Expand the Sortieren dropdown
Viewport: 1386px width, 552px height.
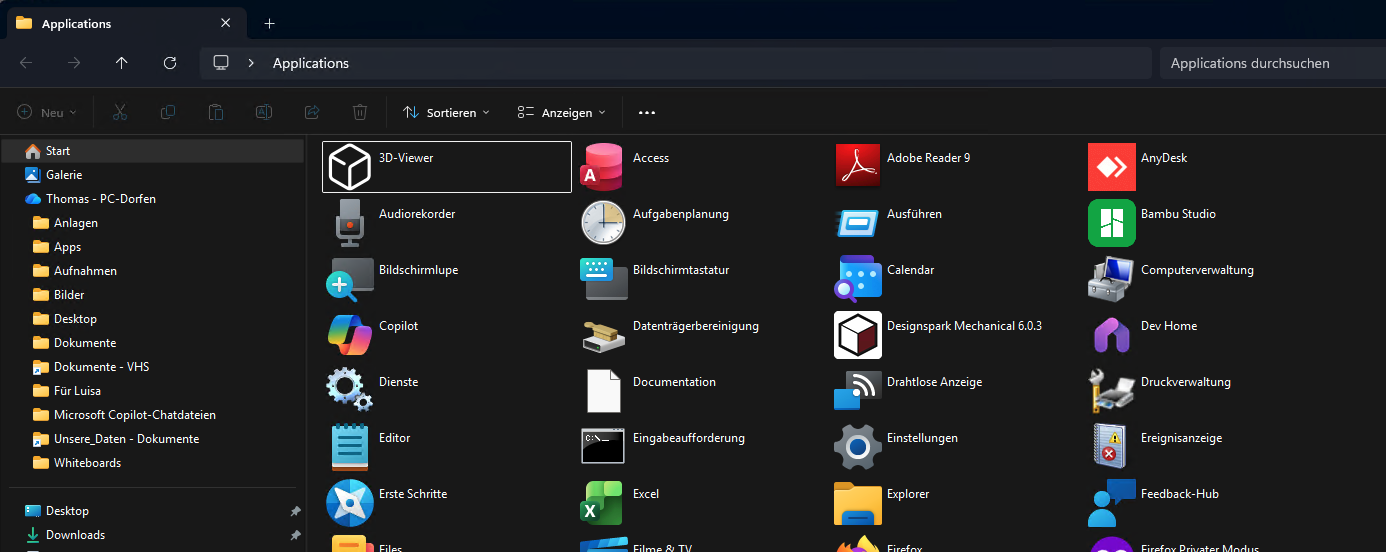tap(446, 113)
